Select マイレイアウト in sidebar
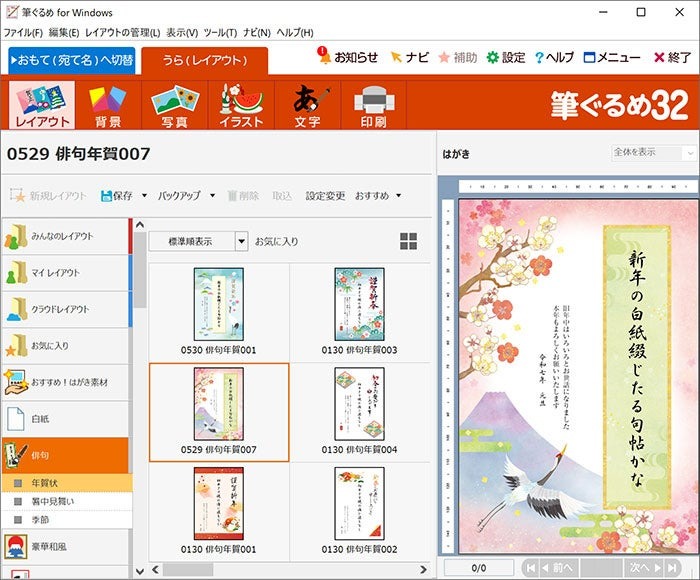 65,273
